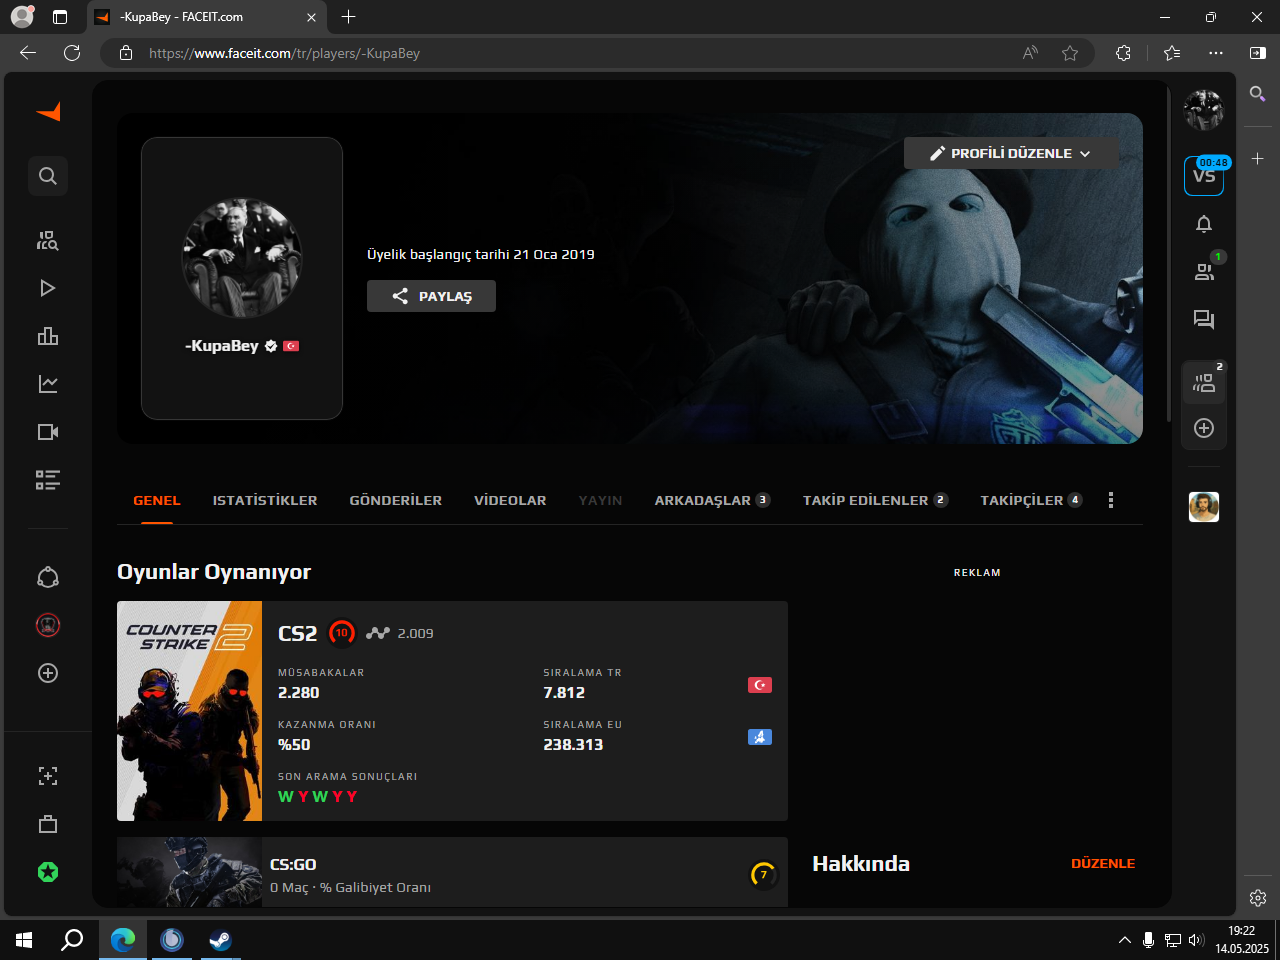Click the volume icon in system tray
Viewport: 1280px width, 960px height.
pyautogui.click(x=1196, y=940)
